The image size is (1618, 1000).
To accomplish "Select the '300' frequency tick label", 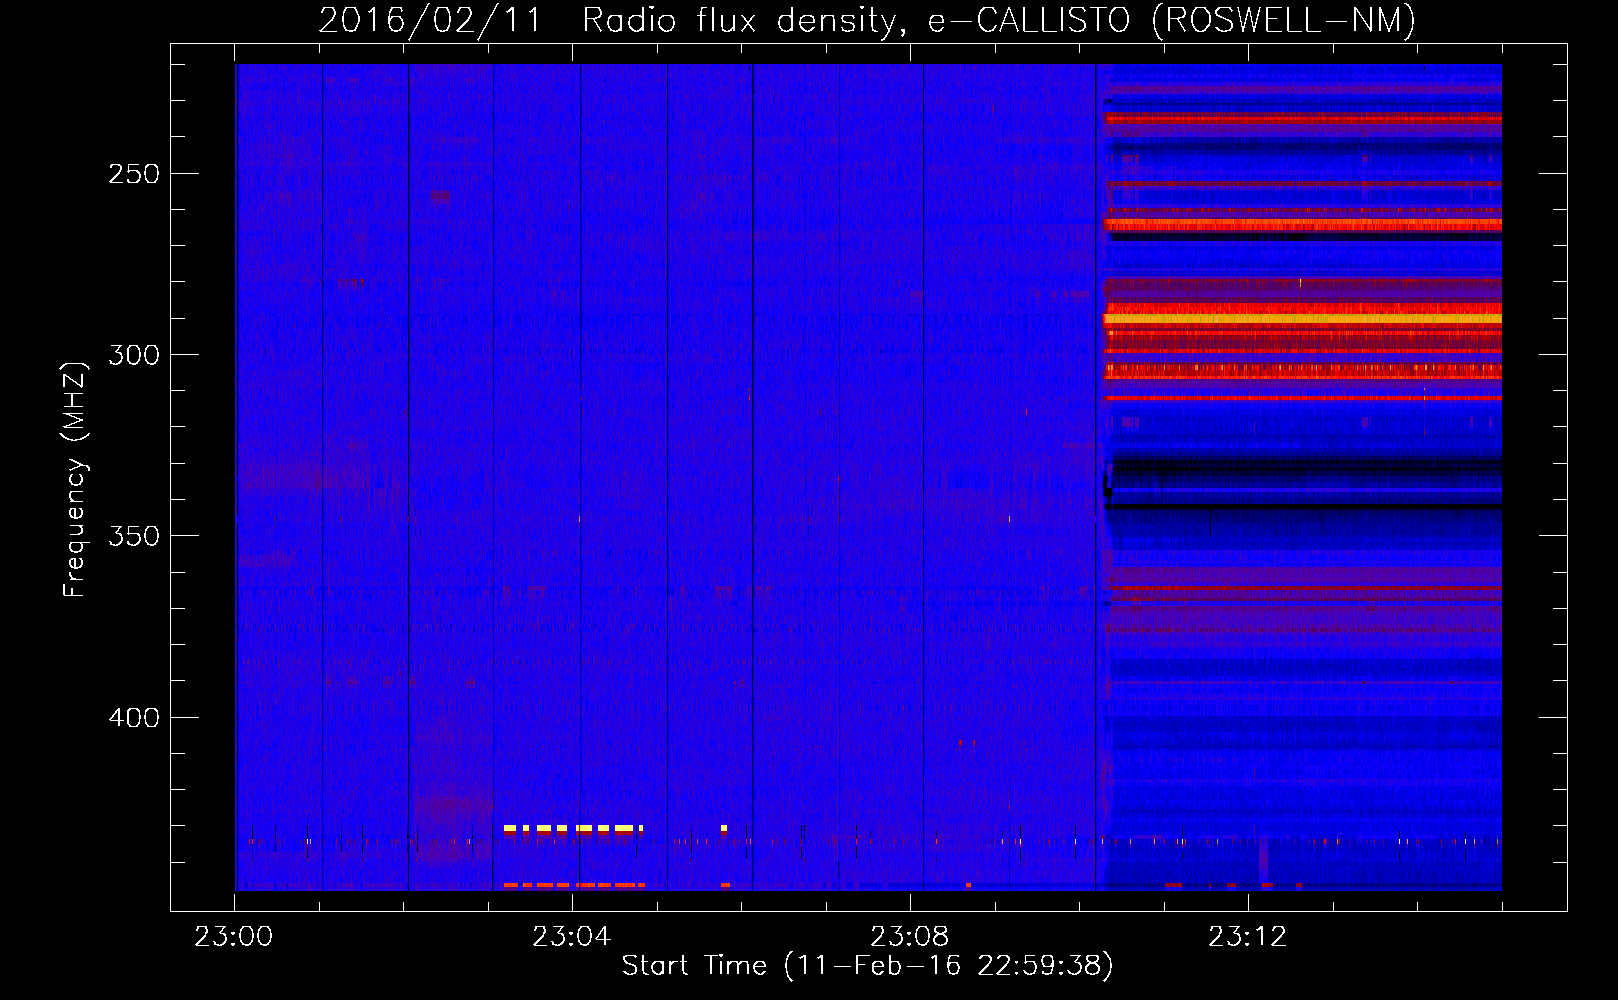I will 134,355.
